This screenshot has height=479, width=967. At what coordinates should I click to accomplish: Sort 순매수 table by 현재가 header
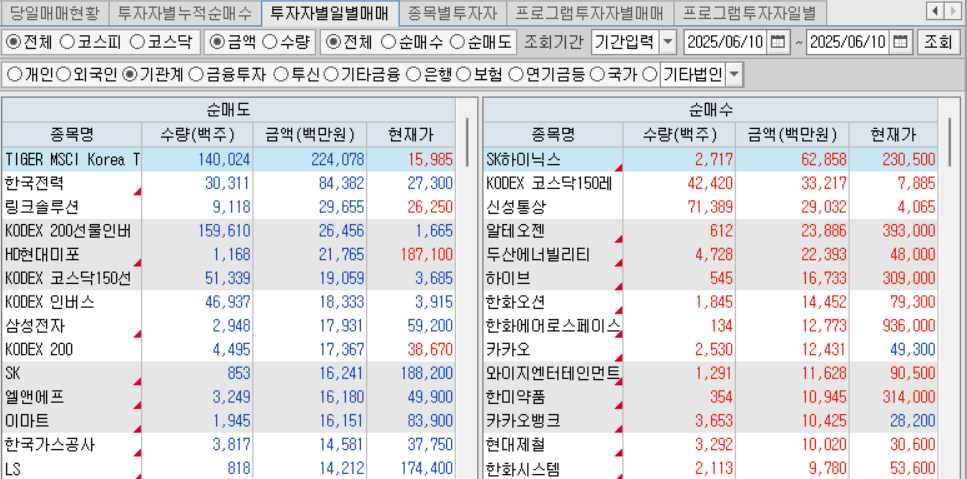(893, 135)
